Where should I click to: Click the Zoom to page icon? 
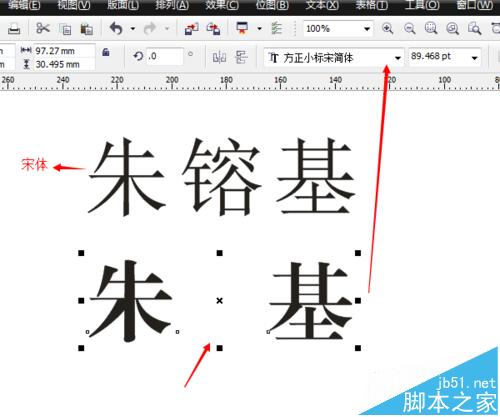coord(474,29)
